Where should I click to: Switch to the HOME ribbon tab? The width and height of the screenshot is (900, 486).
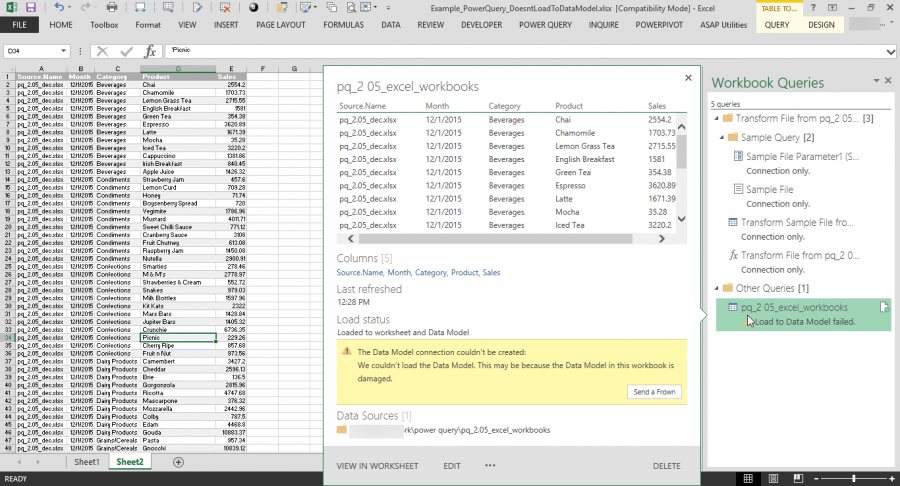click(61, 25)
